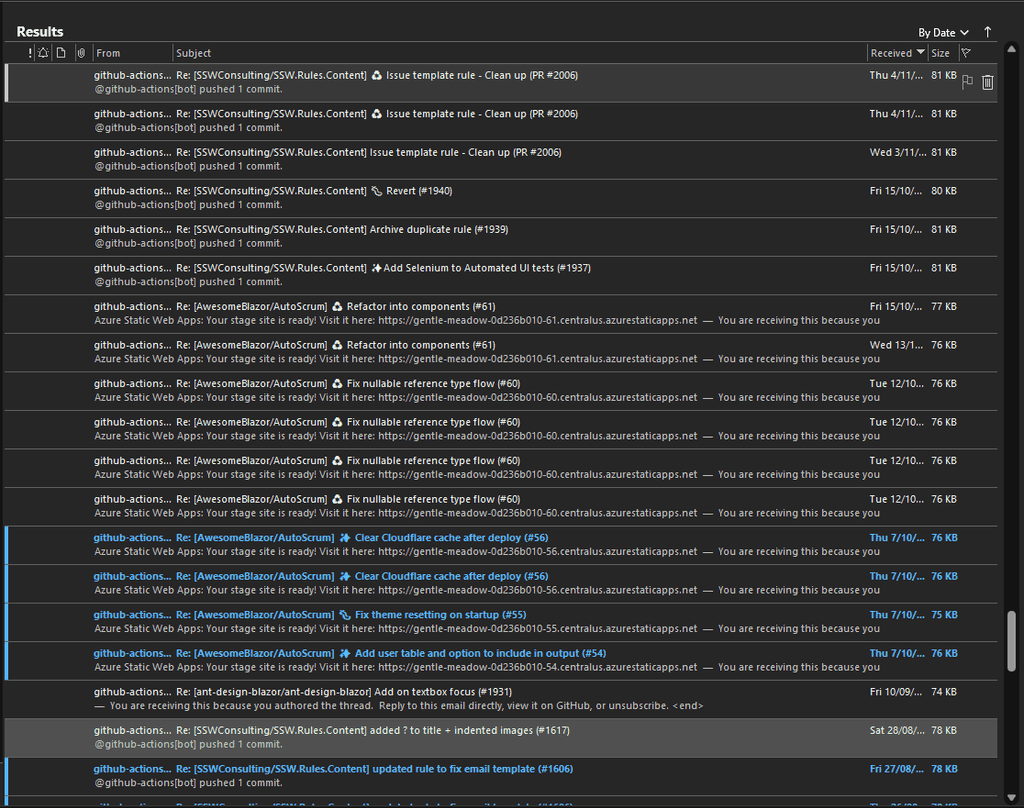Sort emails by the From column header
The image size is (1024, 808).
[x=105, y=52]
